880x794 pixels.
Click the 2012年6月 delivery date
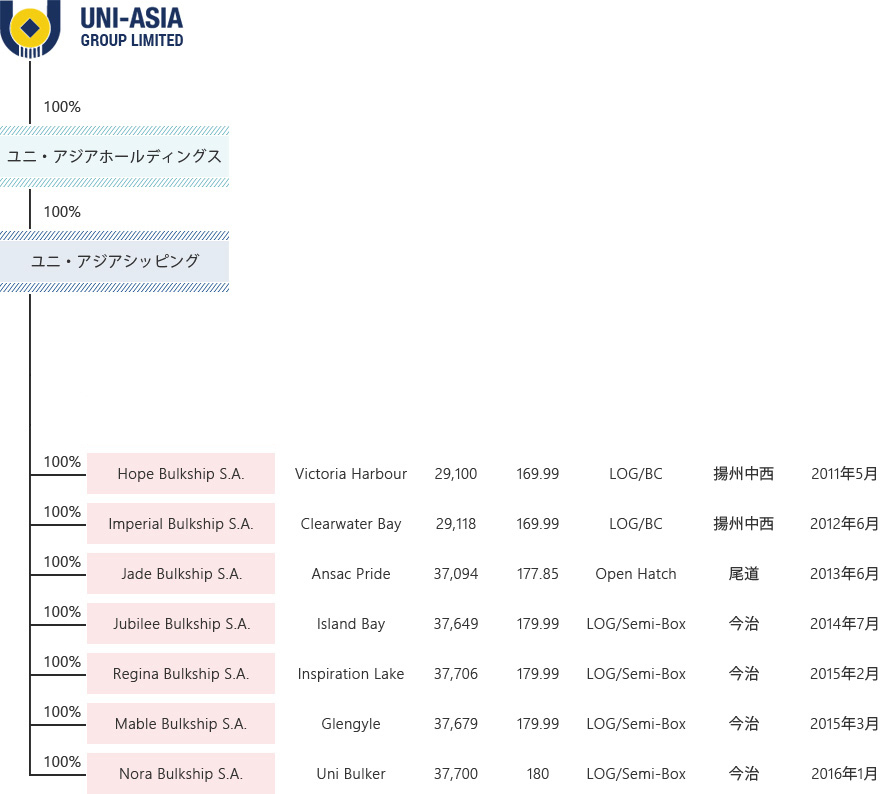pos(845,524)
